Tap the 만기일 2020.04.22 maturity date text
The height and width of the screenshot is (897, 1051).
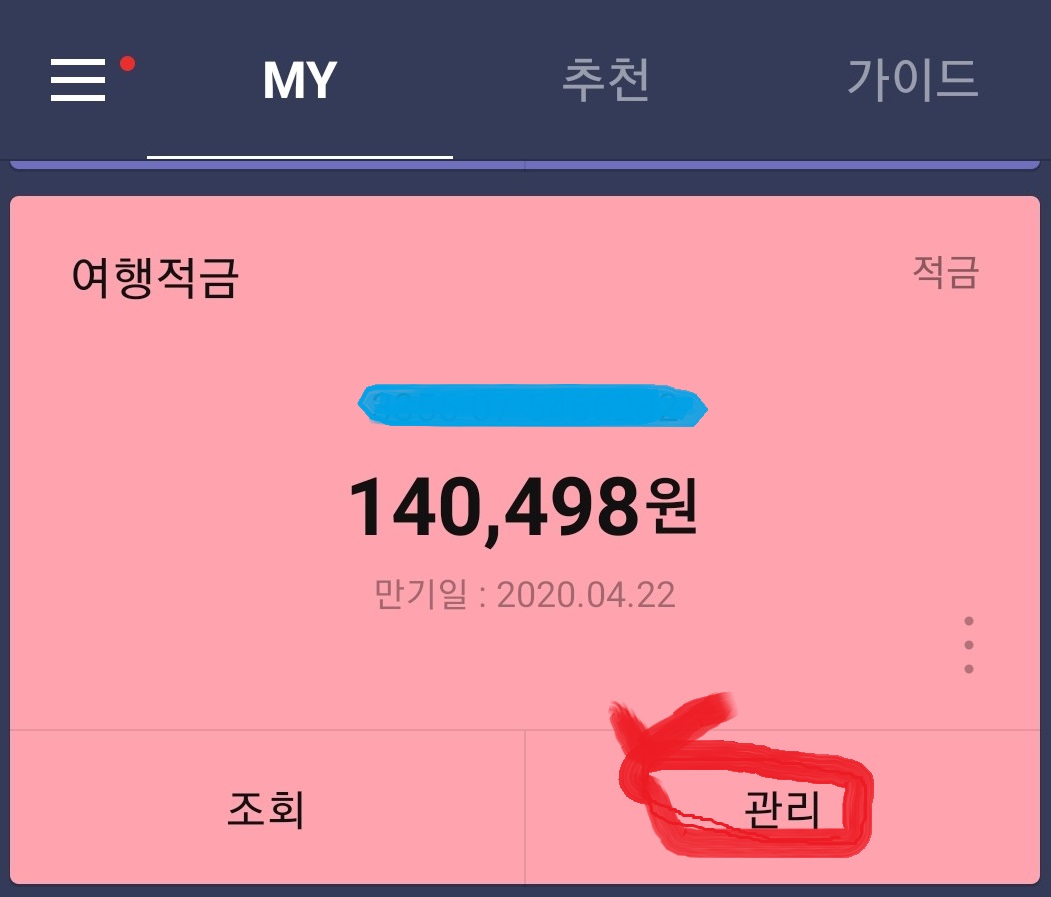click(524, 595)
